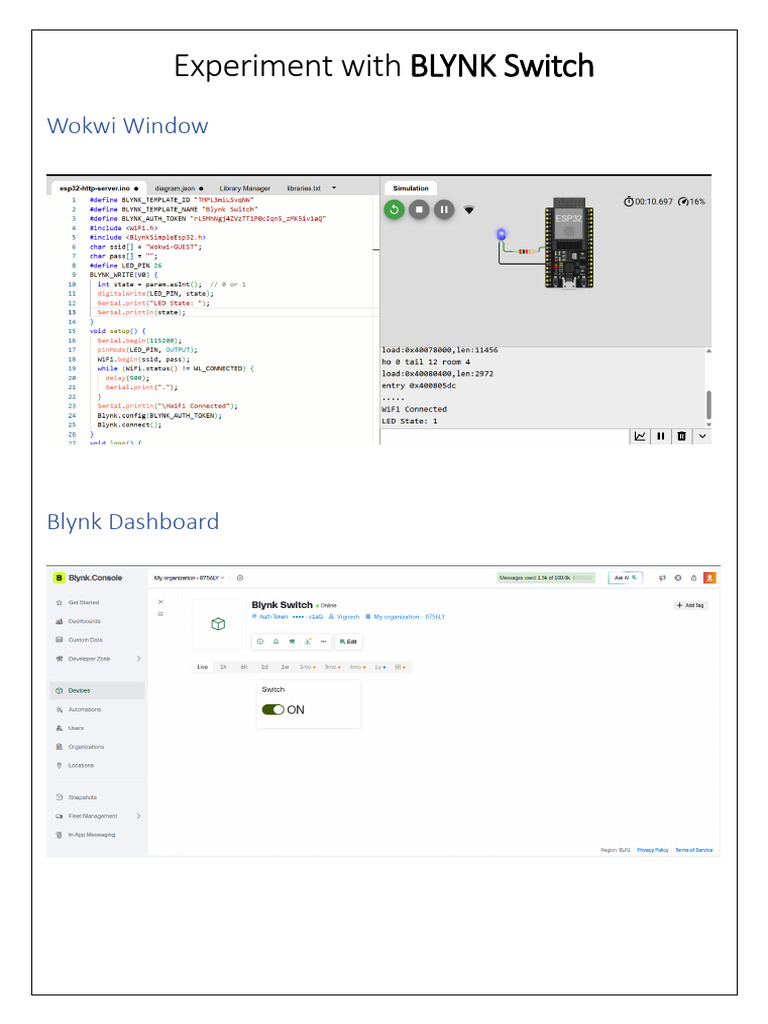Select the Live time range
768x1024 pixels.
coord(202,667)
